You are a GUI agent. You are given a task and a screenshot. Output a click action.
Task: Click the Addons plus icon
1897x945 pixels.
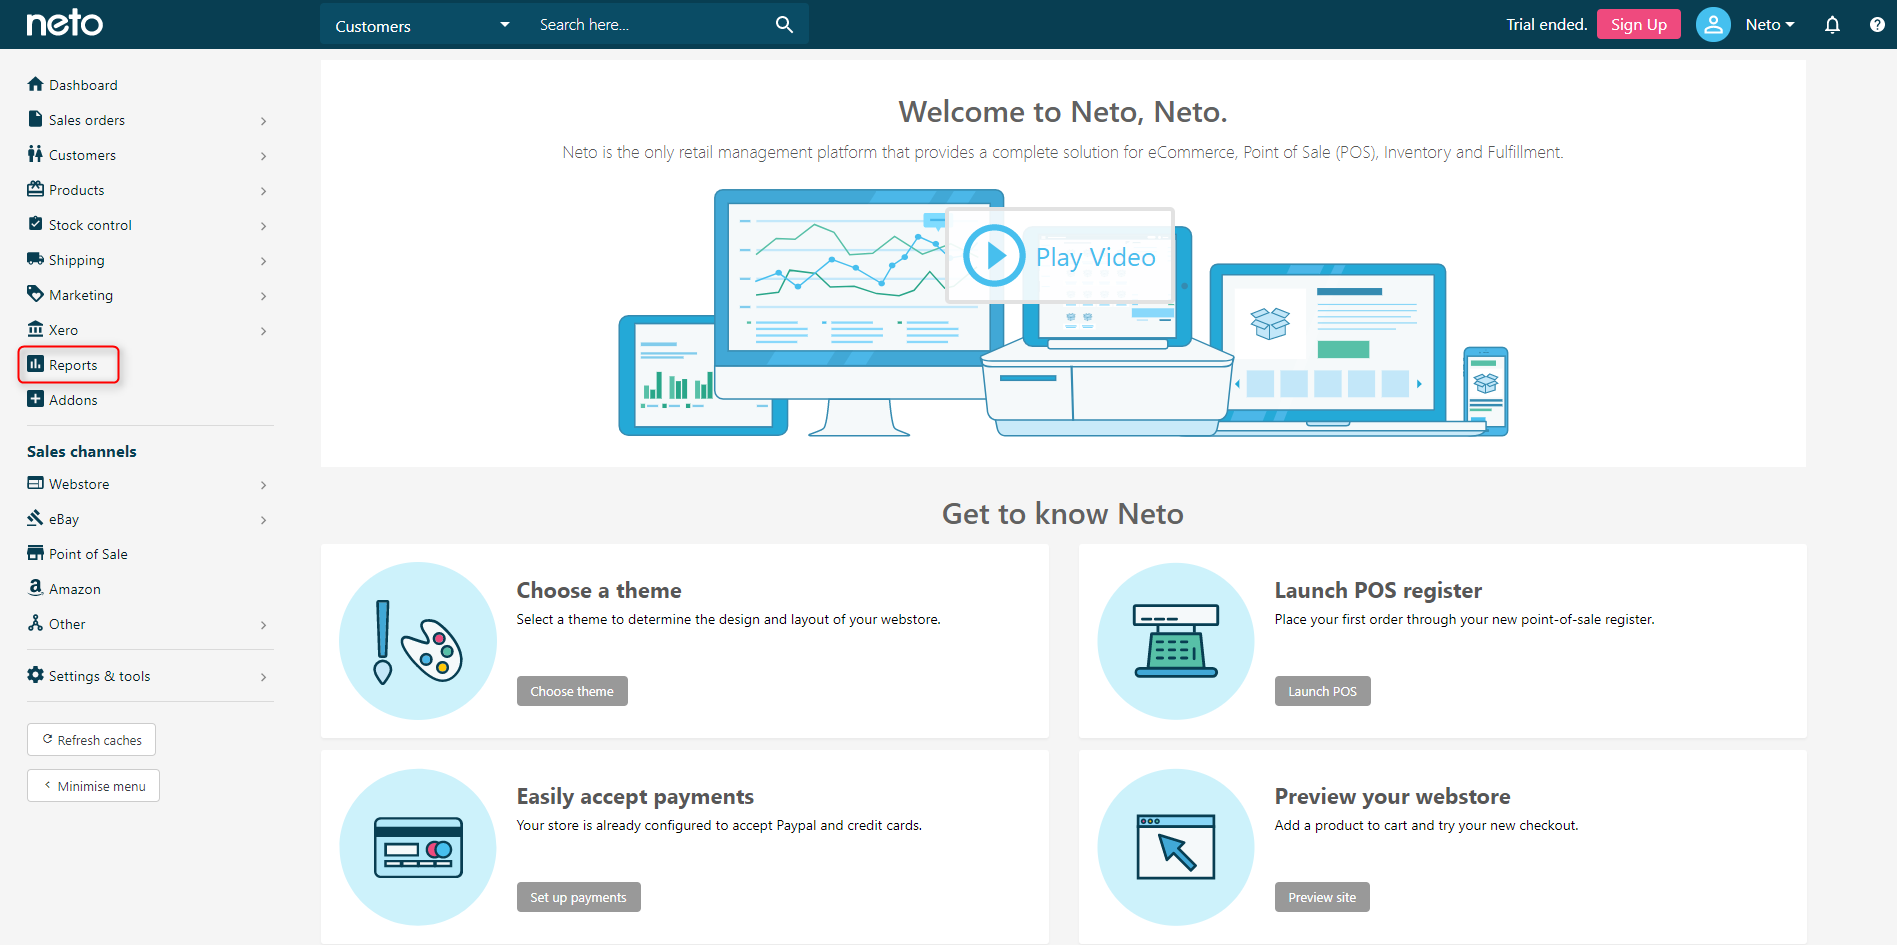[x=36, y=399]
